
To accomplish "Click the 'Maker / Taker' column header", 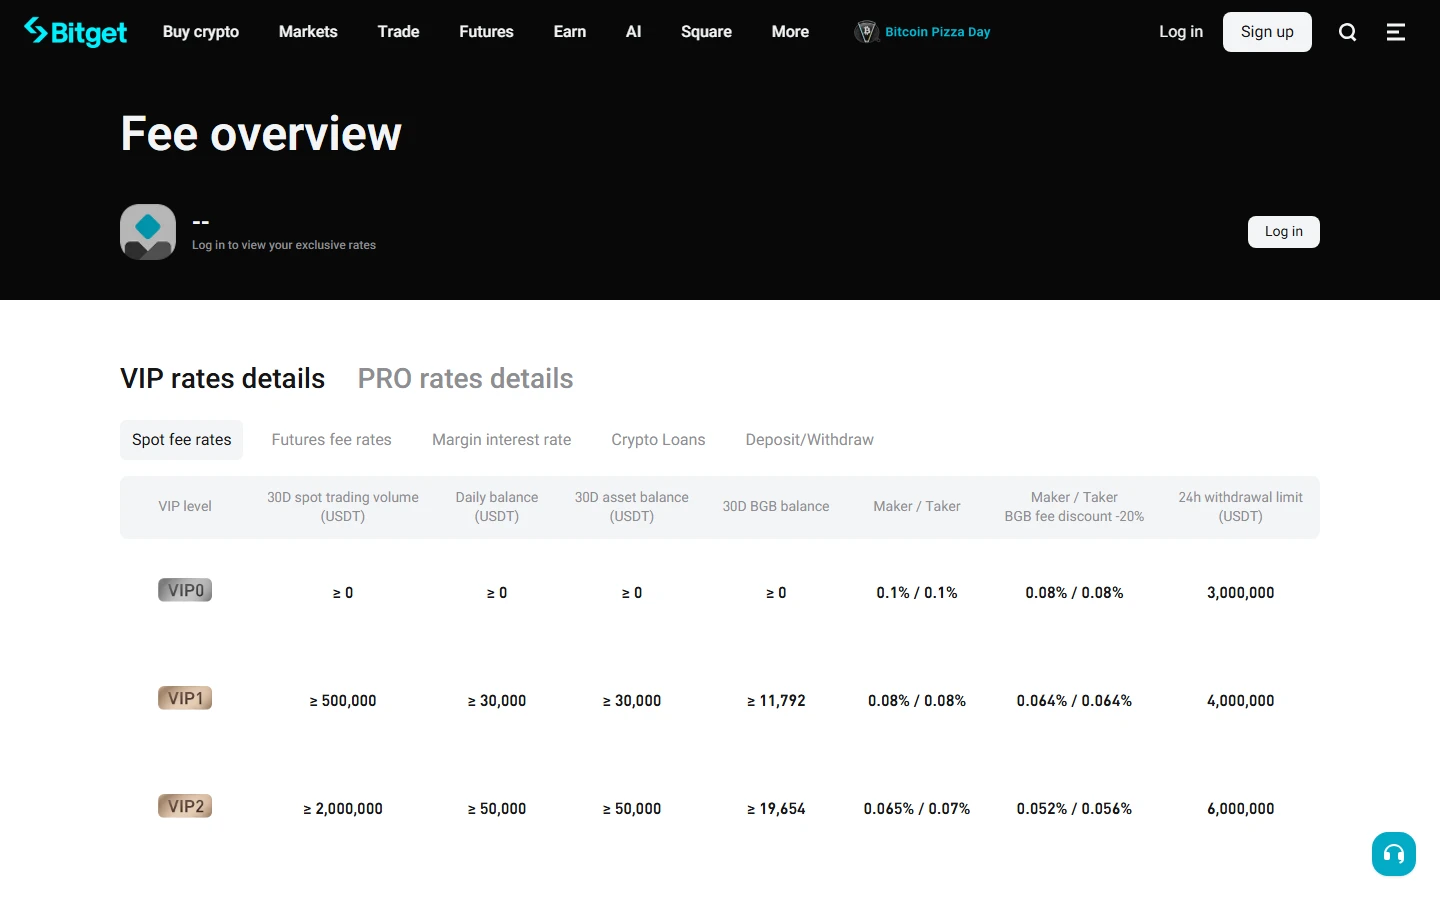I will click(x=917, y=507).
